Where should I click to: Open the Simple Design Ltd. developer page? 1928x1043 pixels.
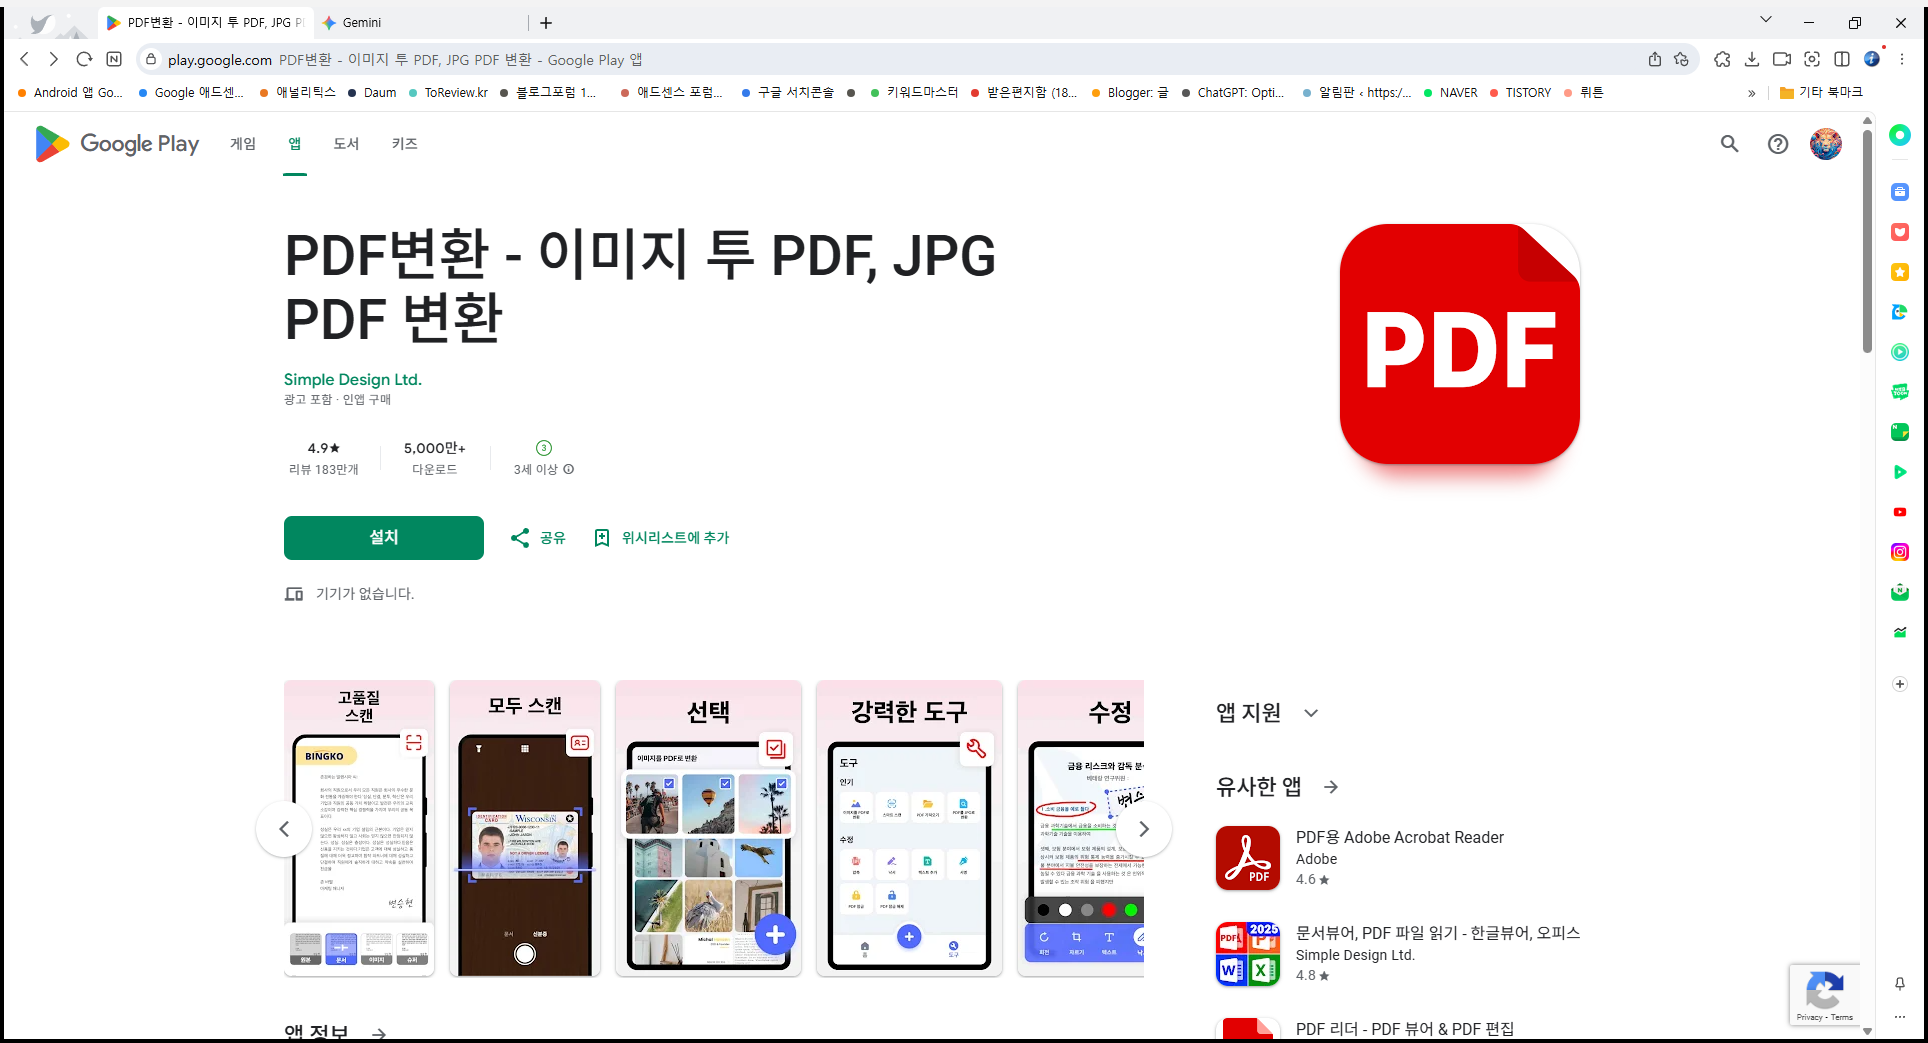(352, 379)
